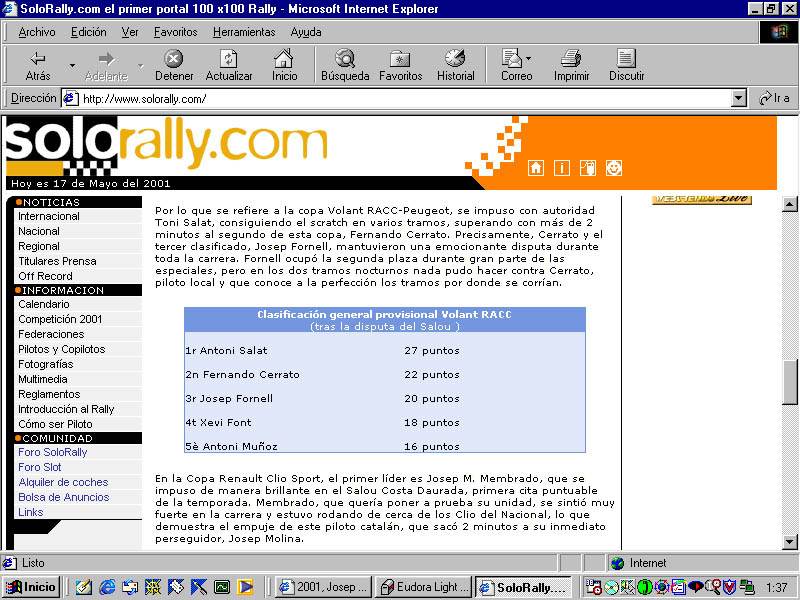View Titulares Prensa

(x=57, y=261)
